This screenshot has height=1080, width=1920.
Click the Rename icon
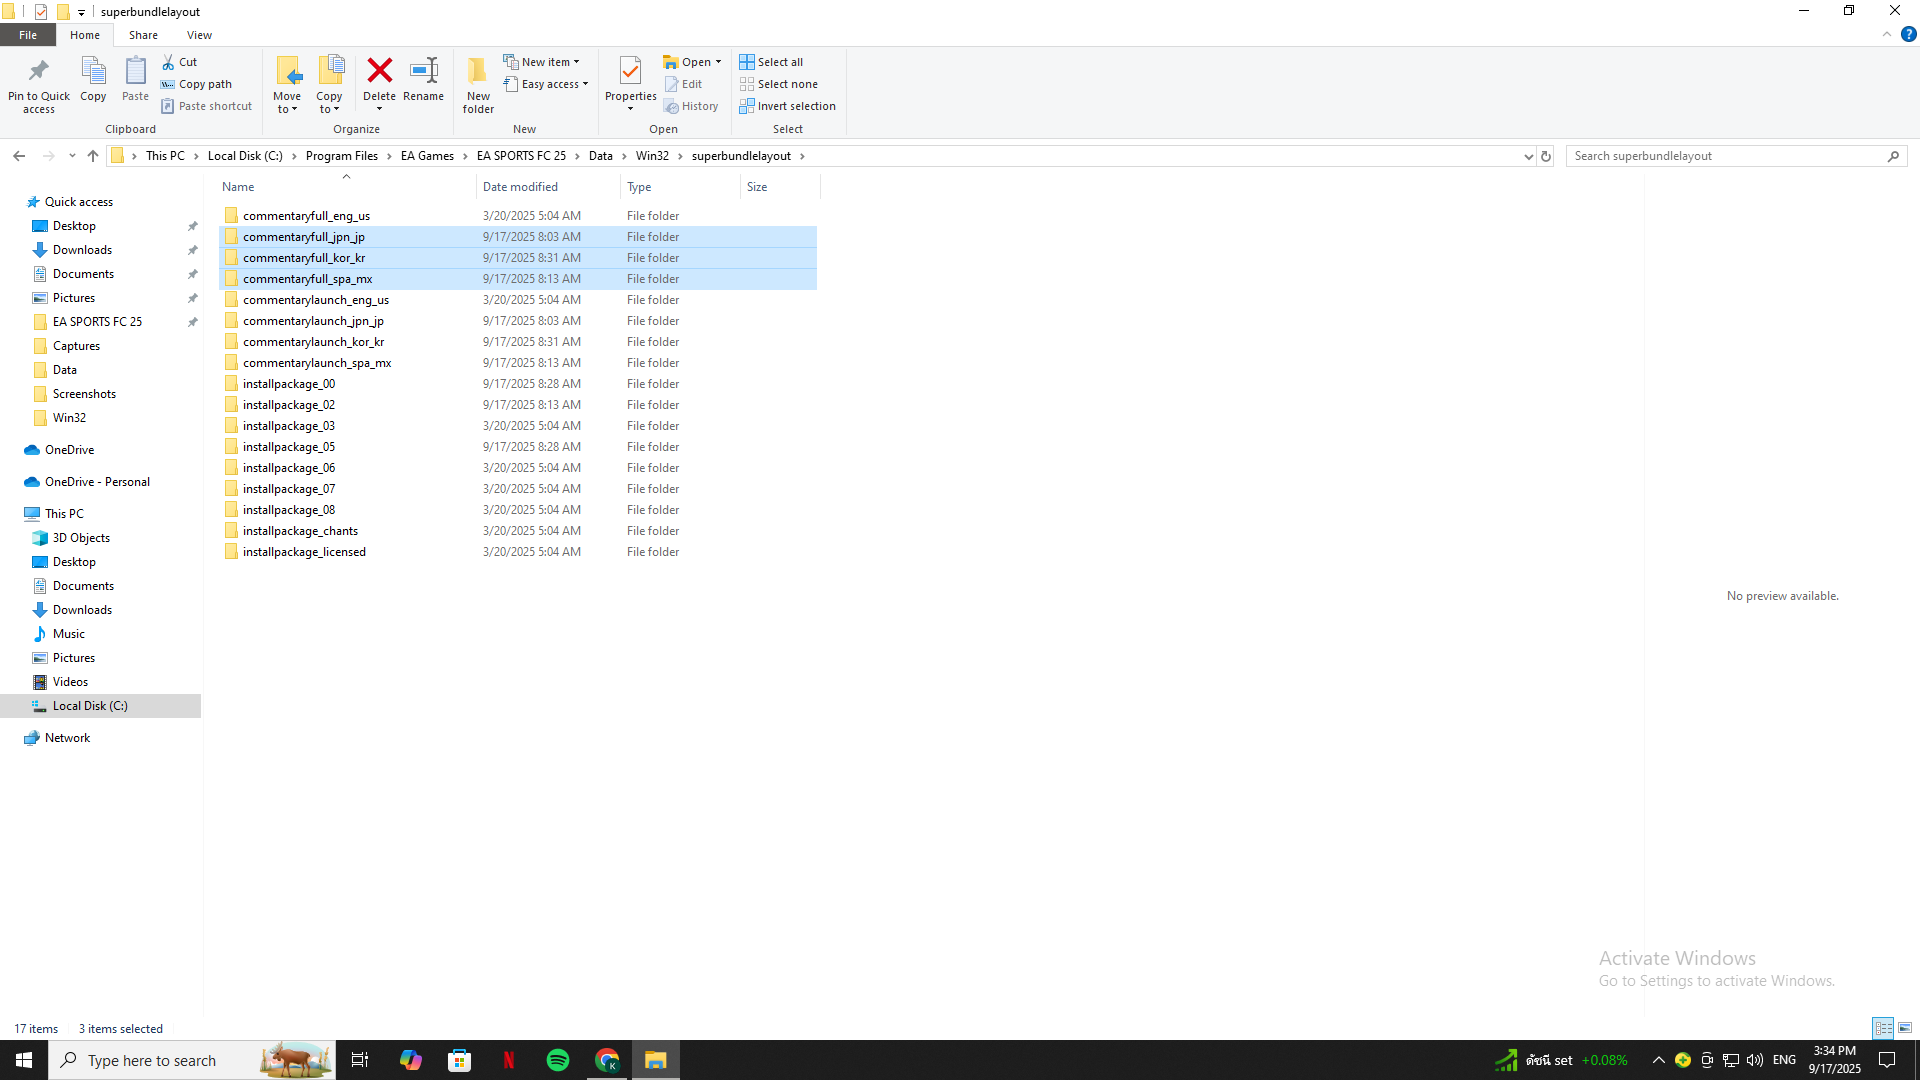[423, 71]
